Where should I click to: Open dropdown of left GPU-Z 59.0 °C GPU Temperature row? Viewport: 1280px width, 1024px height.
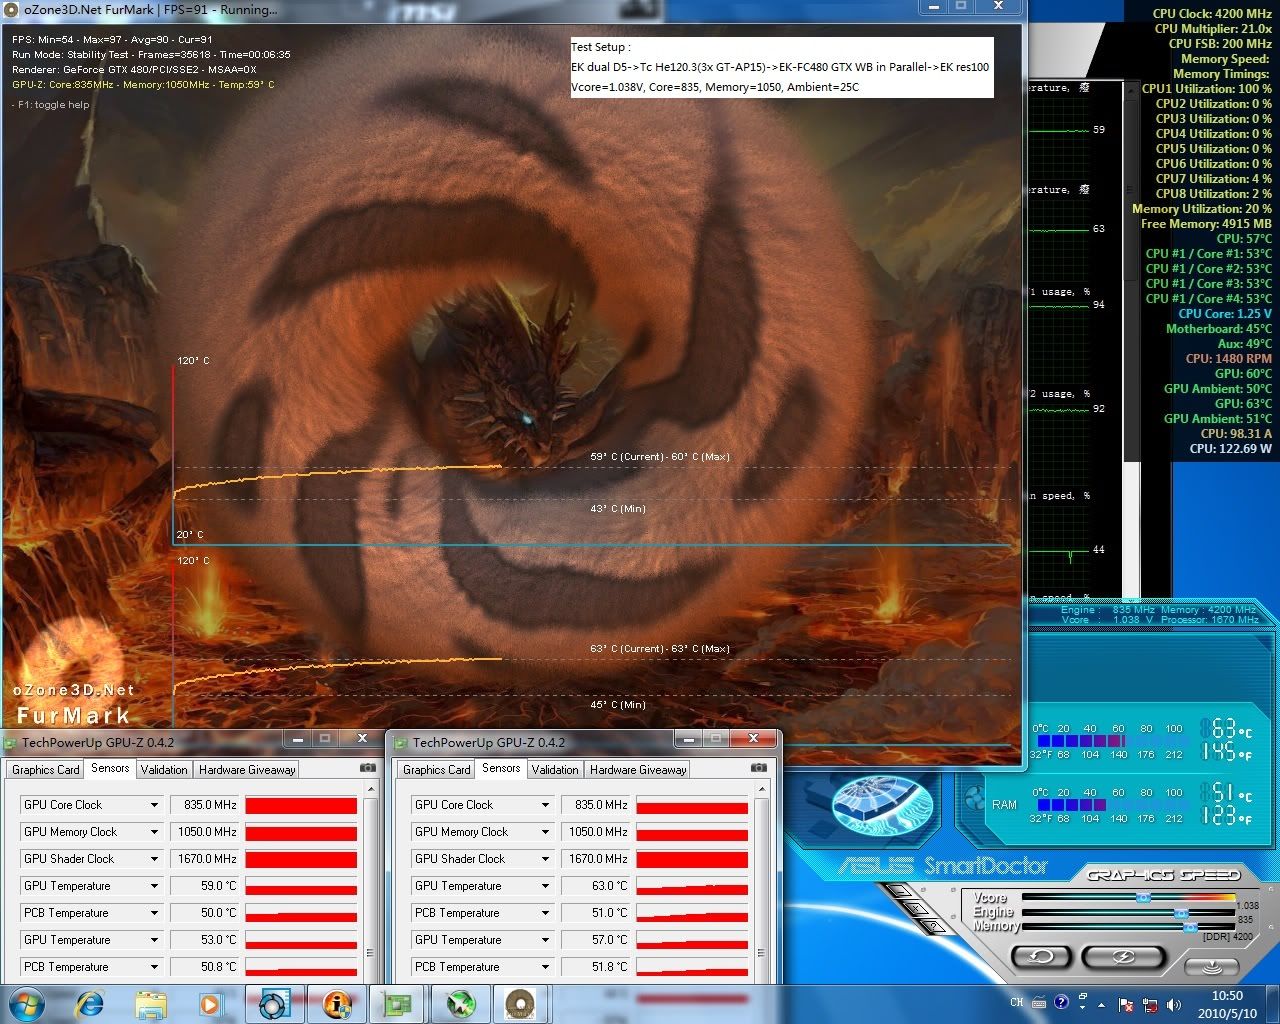point(154,886)
